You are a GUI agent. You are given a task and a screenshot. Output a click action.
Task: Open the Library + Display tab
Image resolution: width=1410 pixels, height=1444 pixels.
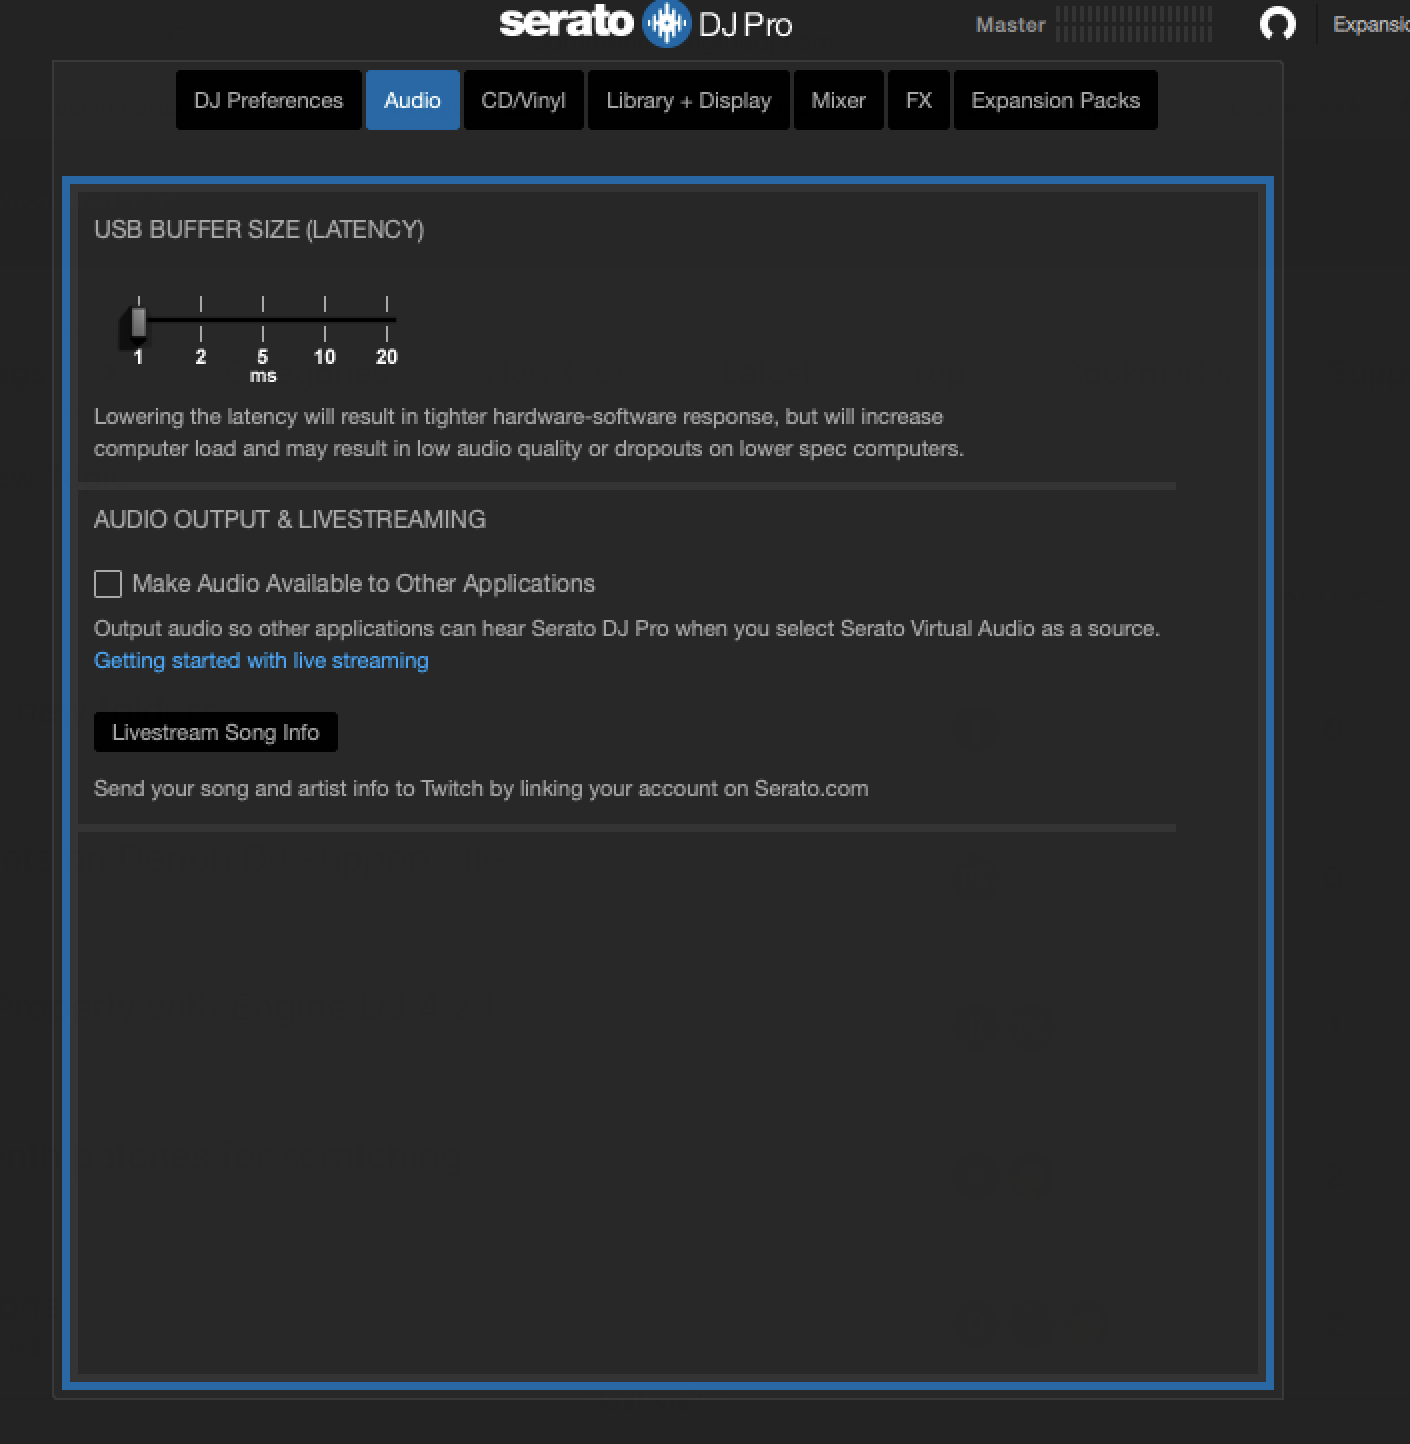click(x=688, y=100)
